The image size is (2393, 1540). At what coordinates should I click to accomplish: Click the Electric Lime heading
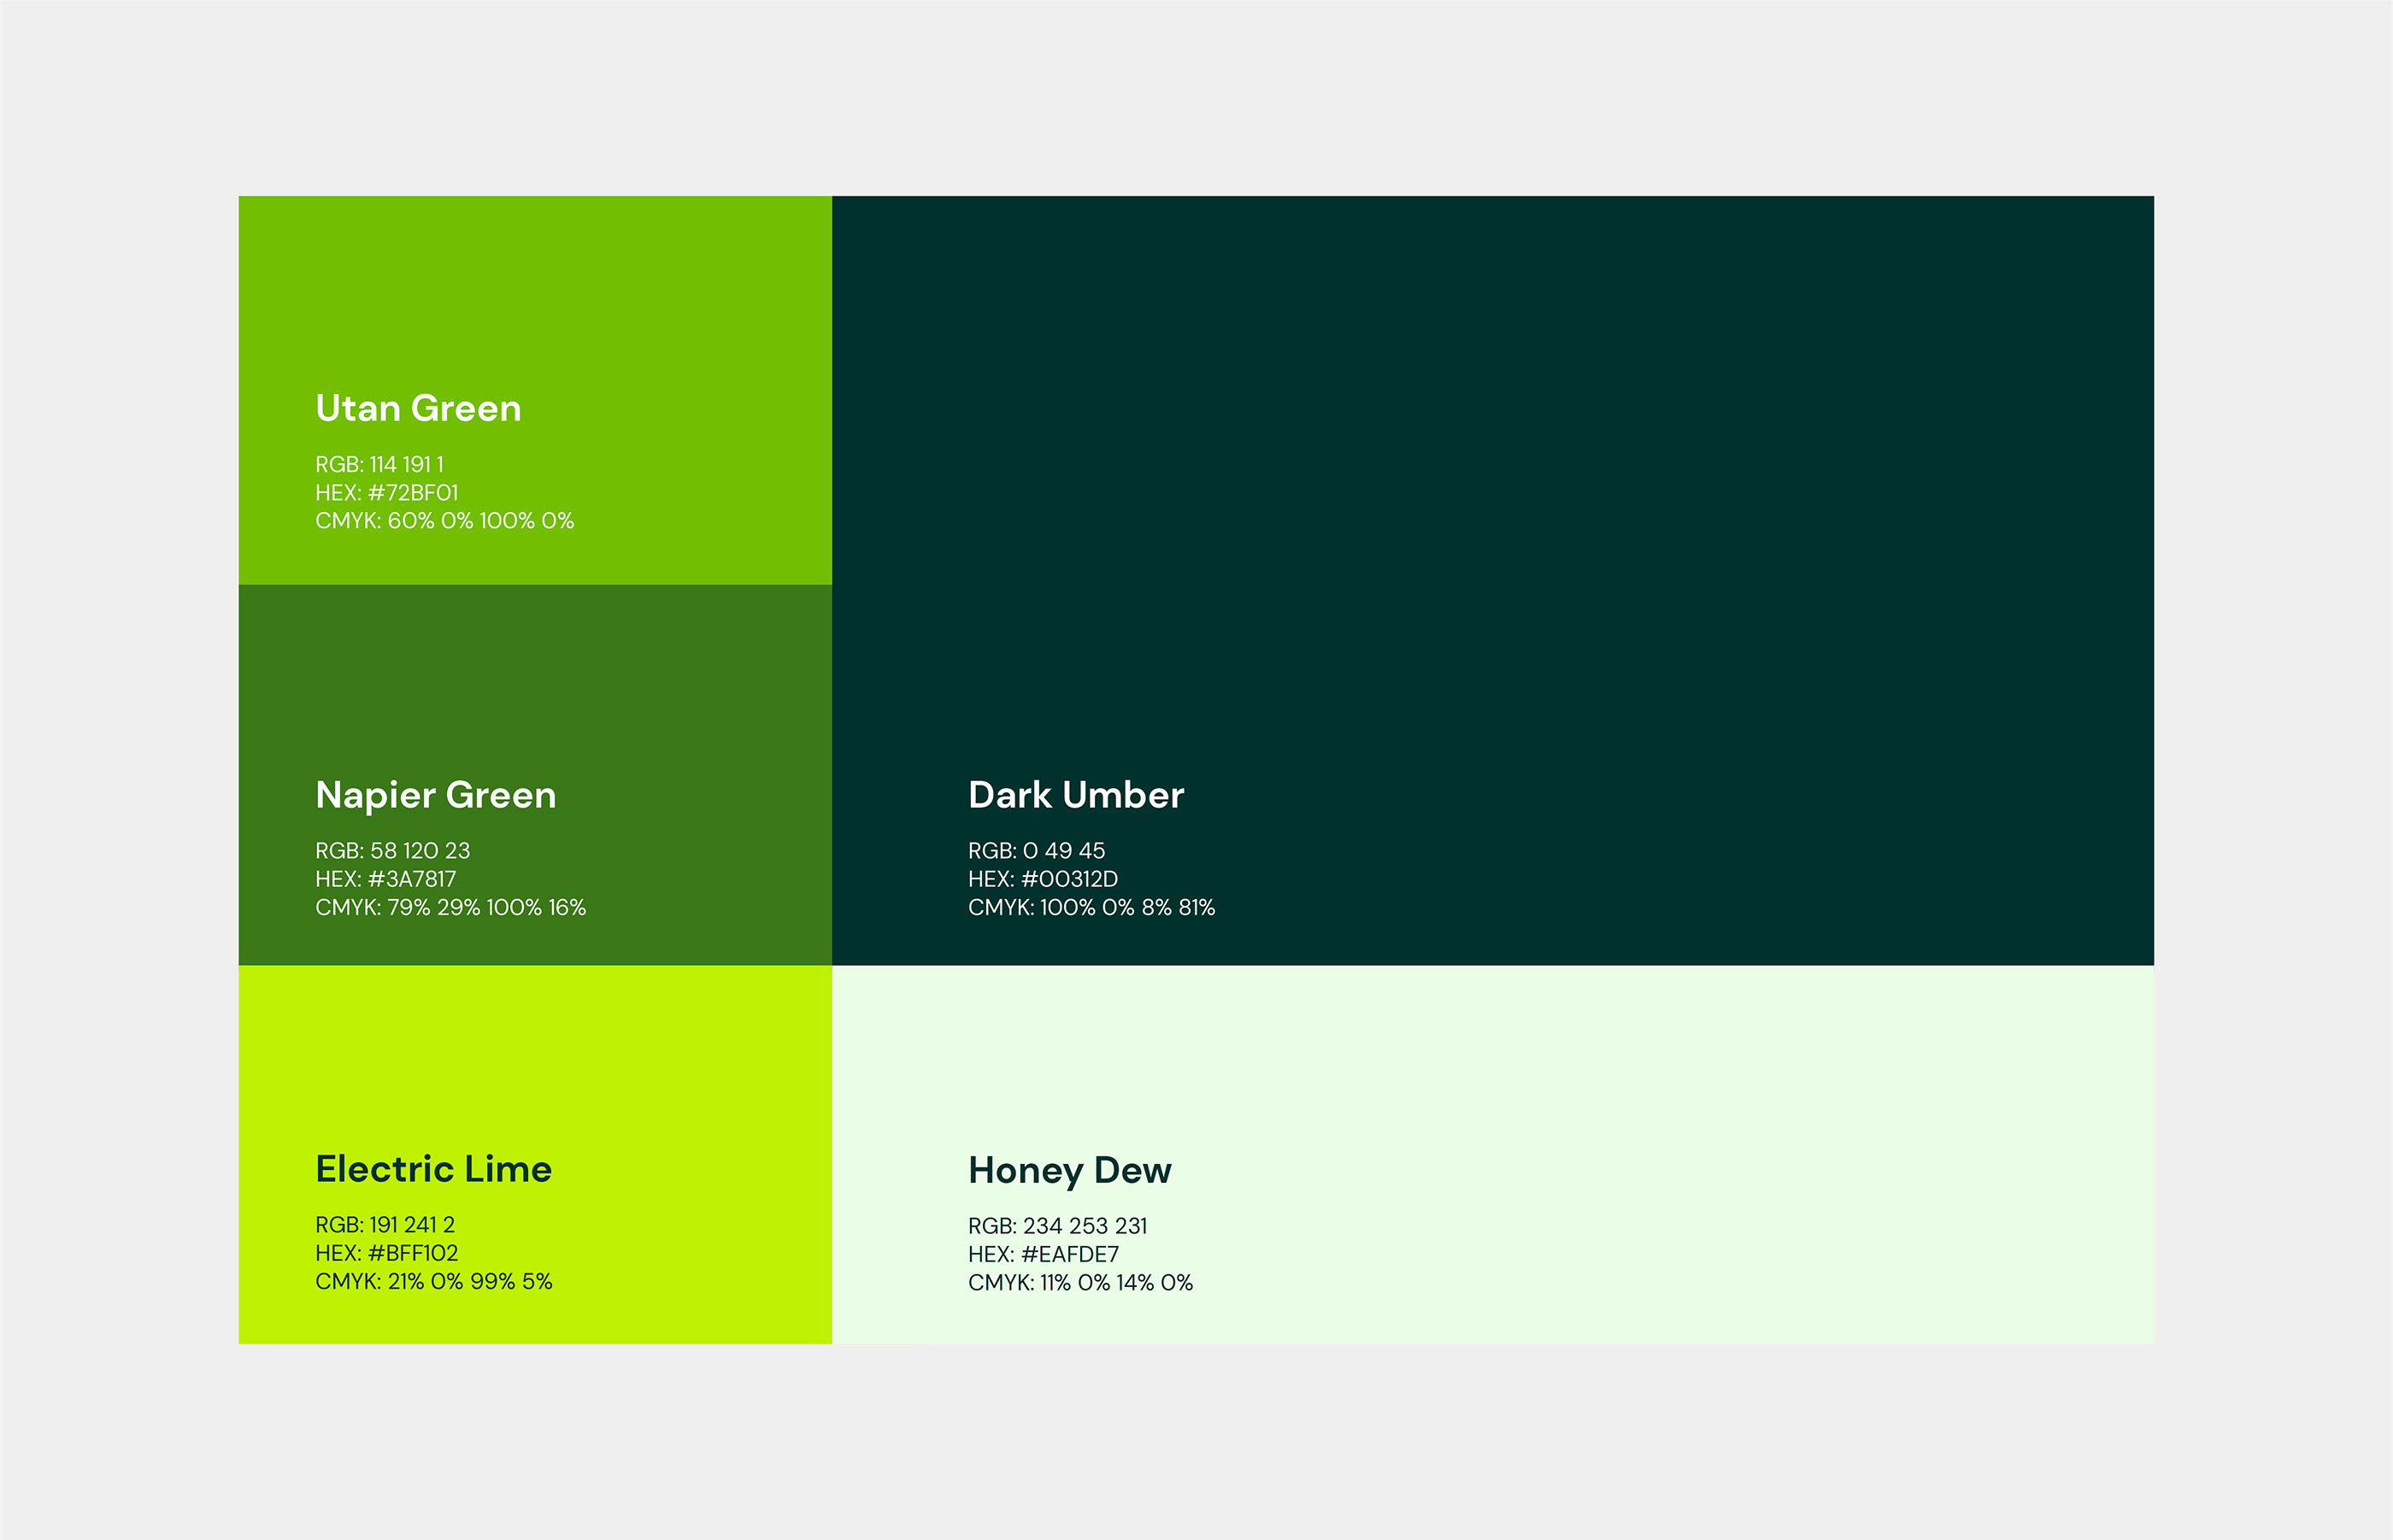click(434, 1169)
